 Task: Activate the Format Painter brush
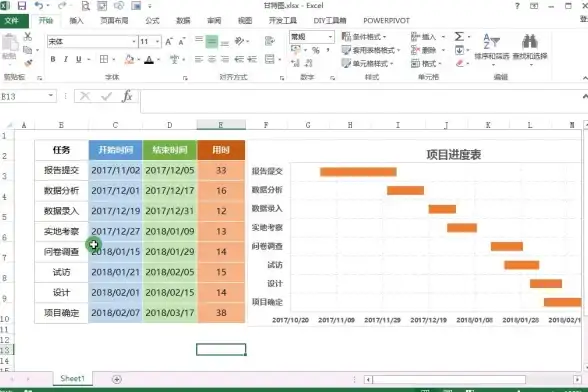28,63
